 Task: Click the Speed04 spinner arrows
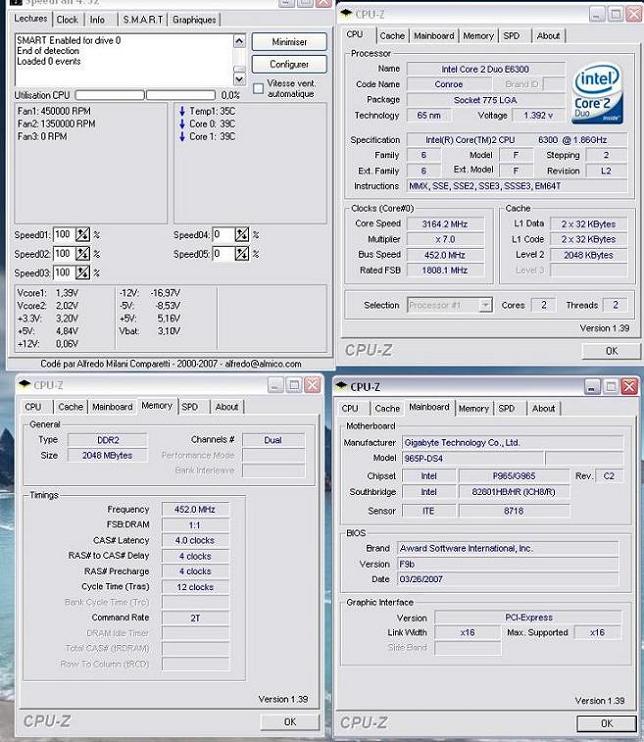click(x=243, y=235)
